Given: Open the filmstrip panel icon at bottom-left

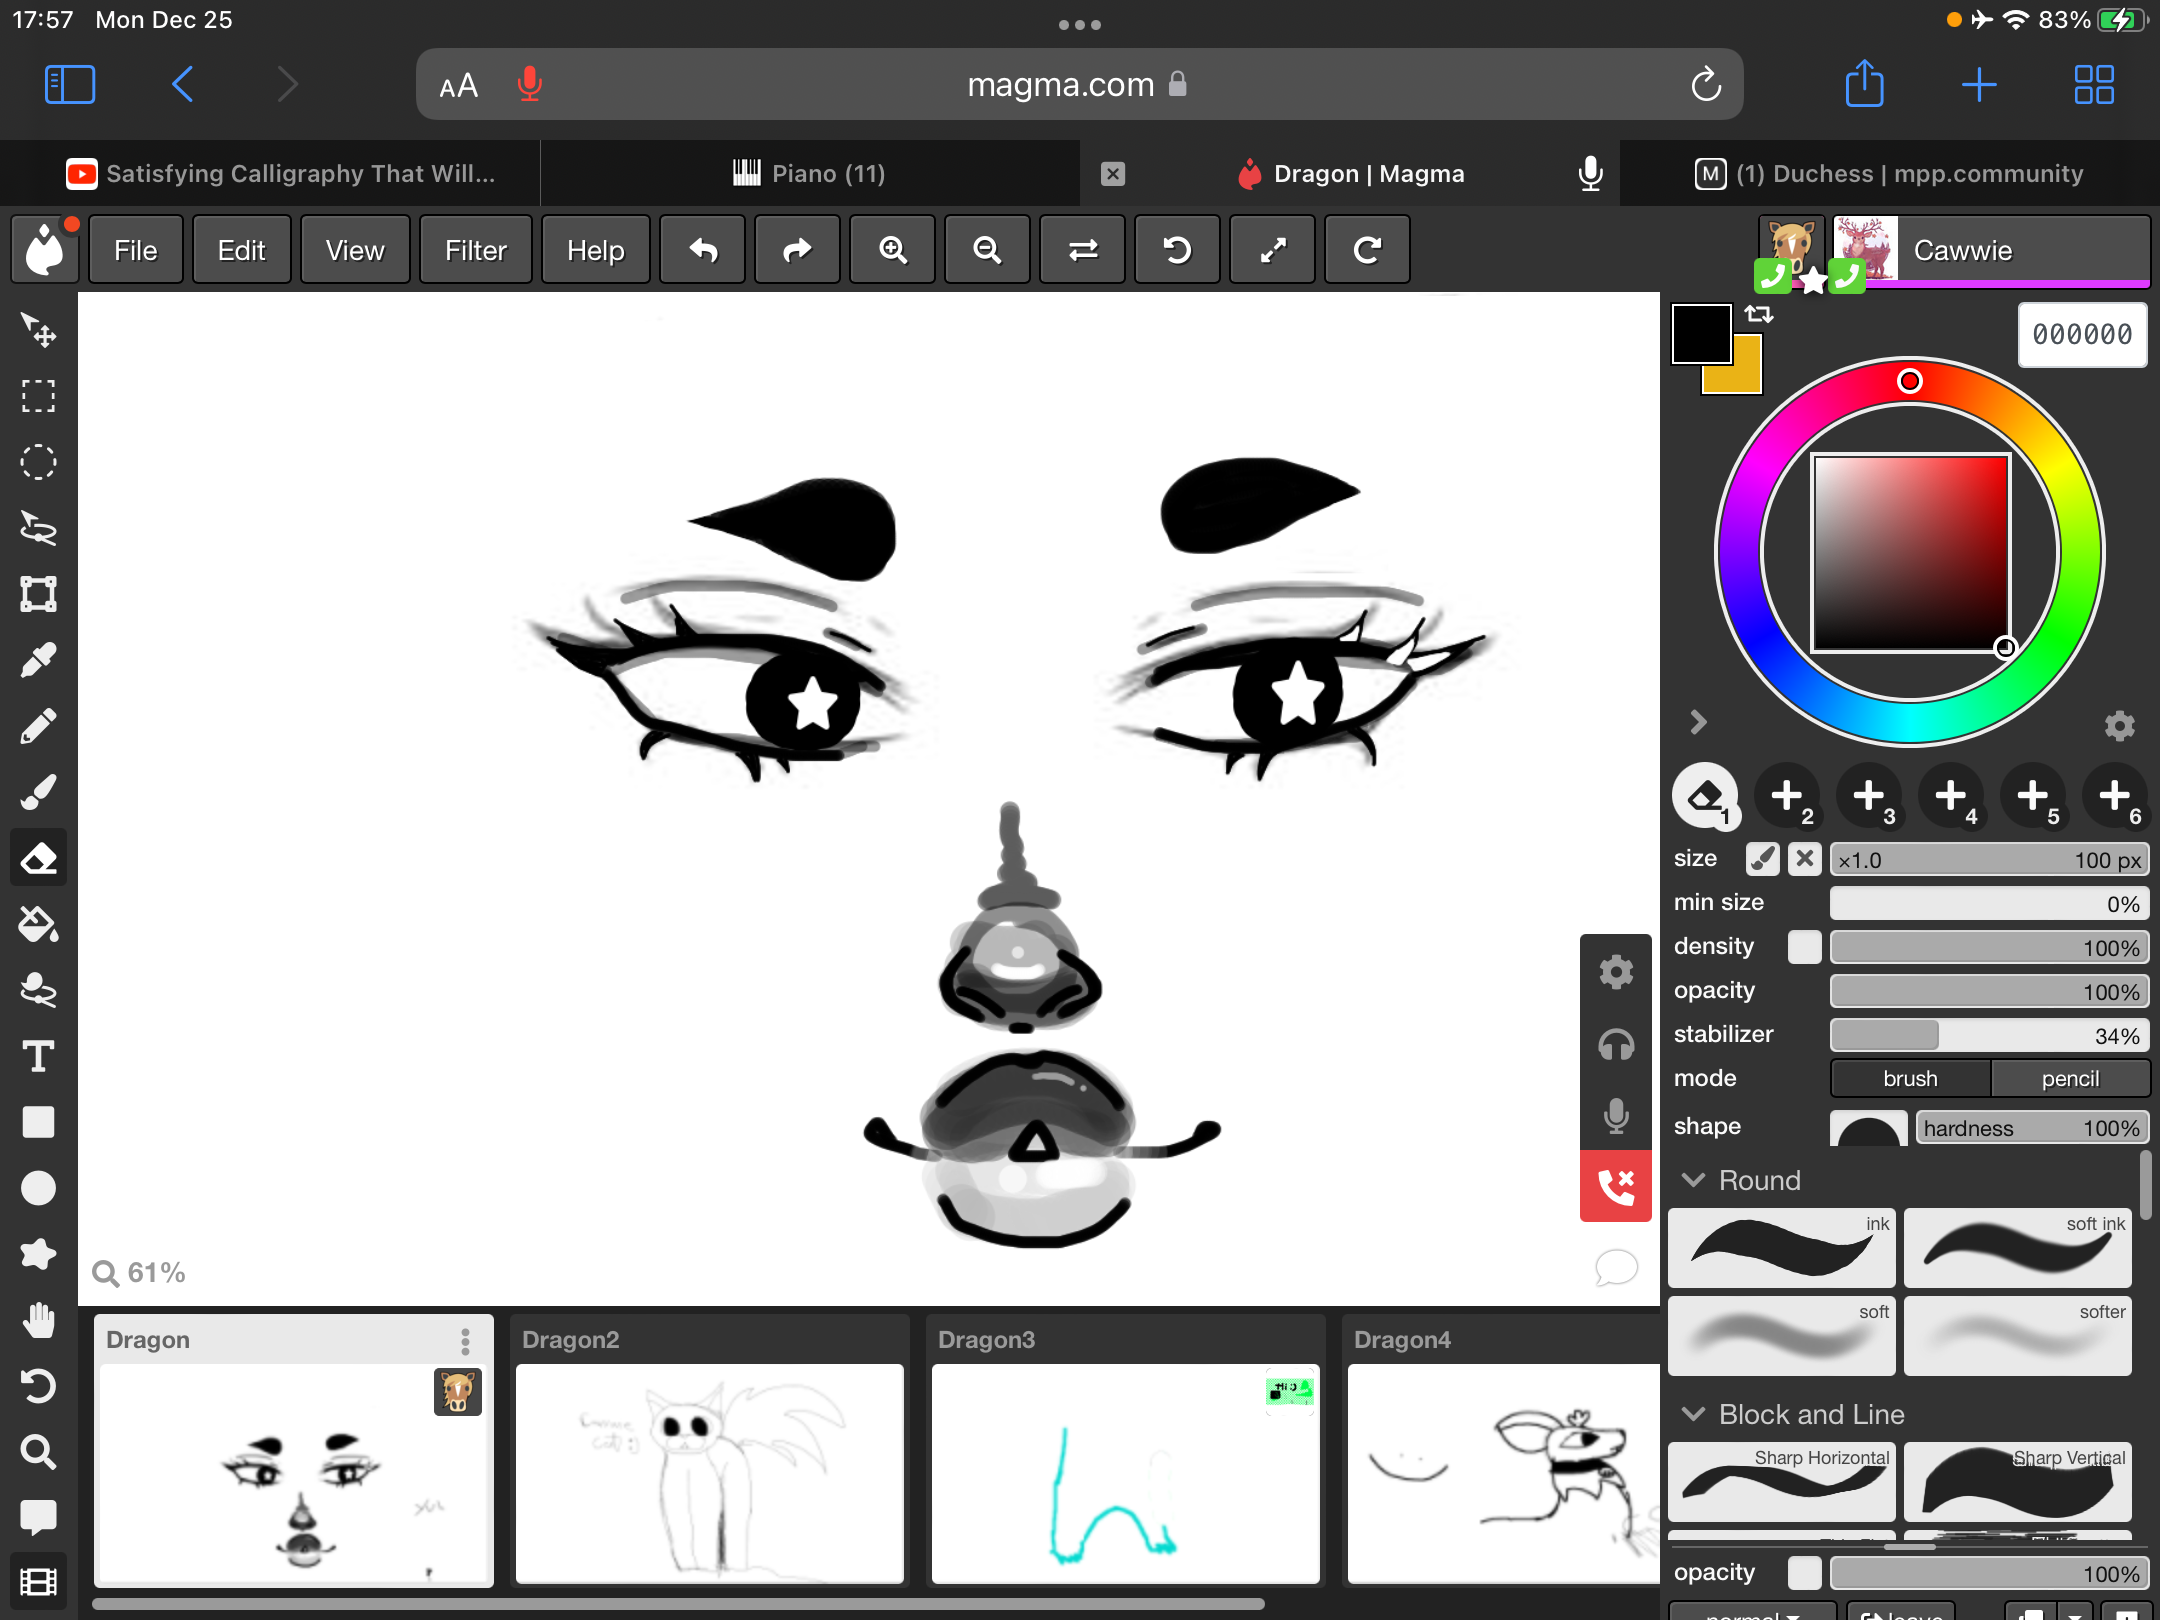Looking at the screenshot, I should (x=39, y=1582).
